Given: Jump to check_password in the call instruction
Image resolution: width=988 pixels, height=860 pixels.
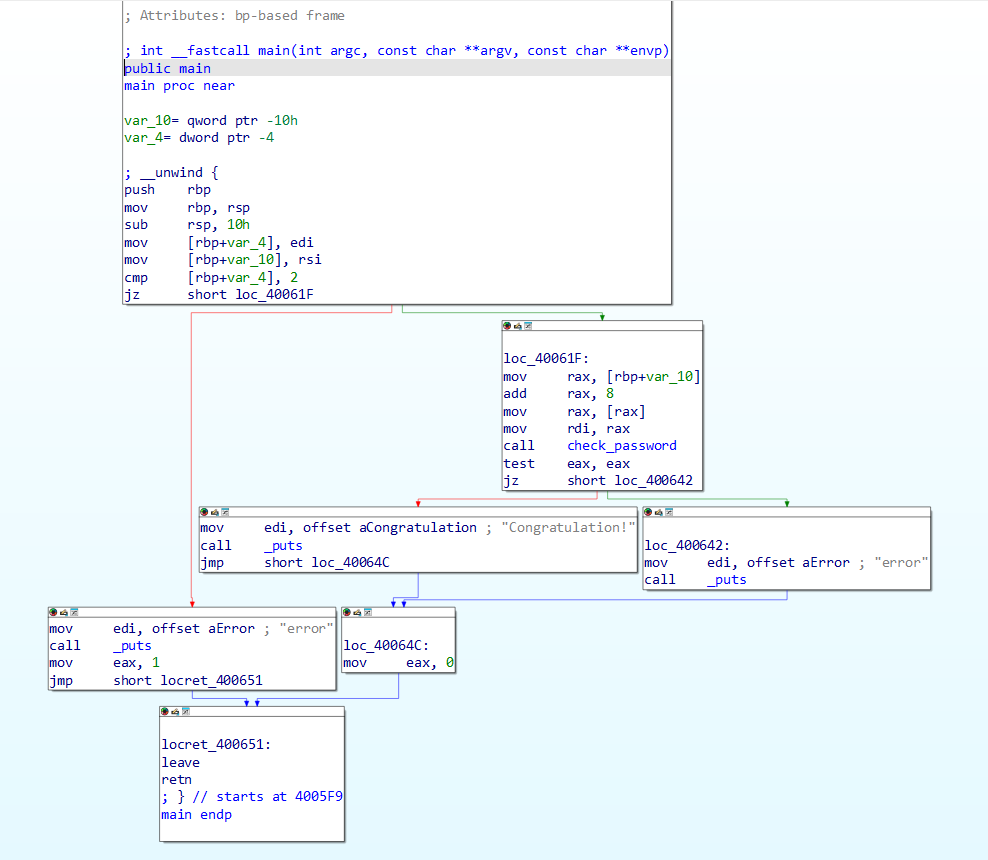Looking at the screenshot, I should click(x=622, y=446).
